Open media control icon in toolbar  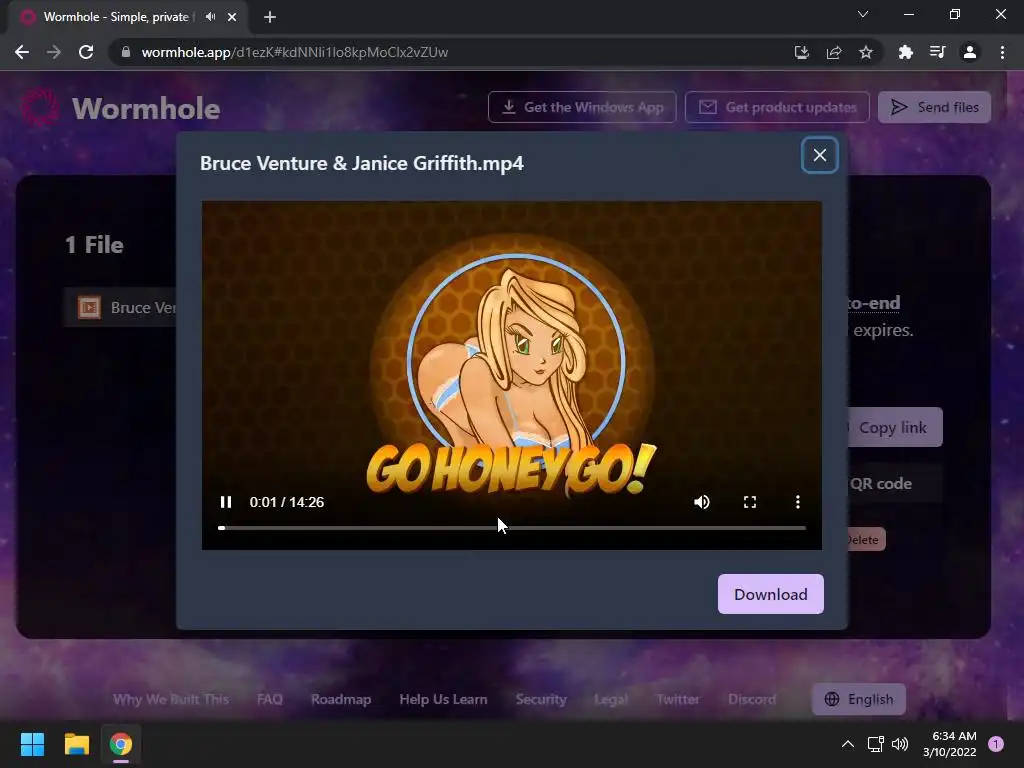coord(937,52)
